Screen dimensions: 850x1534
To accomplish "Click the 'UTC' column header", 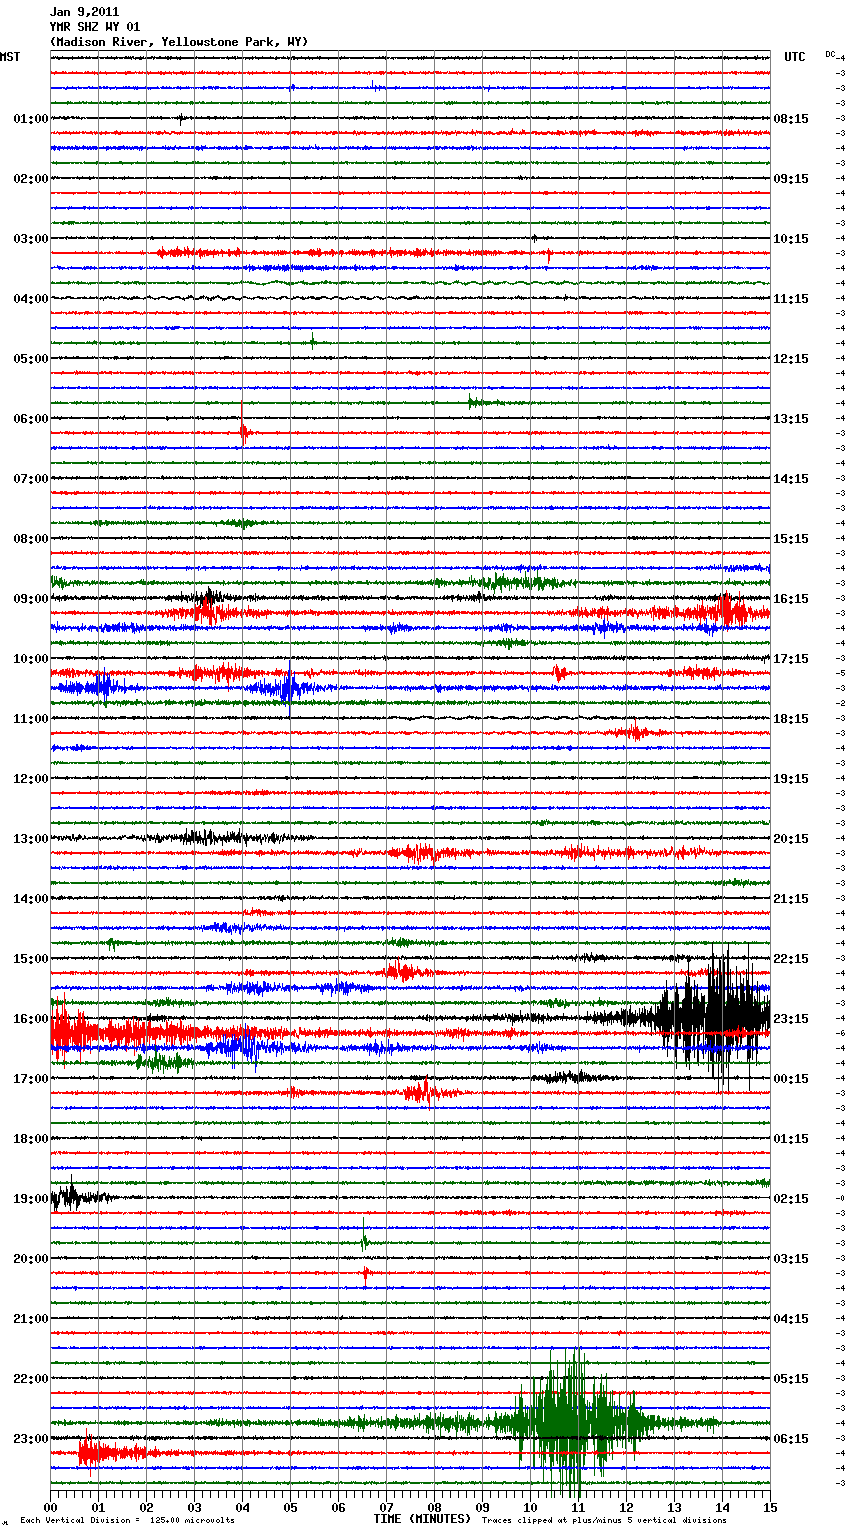I will (795, 57).
